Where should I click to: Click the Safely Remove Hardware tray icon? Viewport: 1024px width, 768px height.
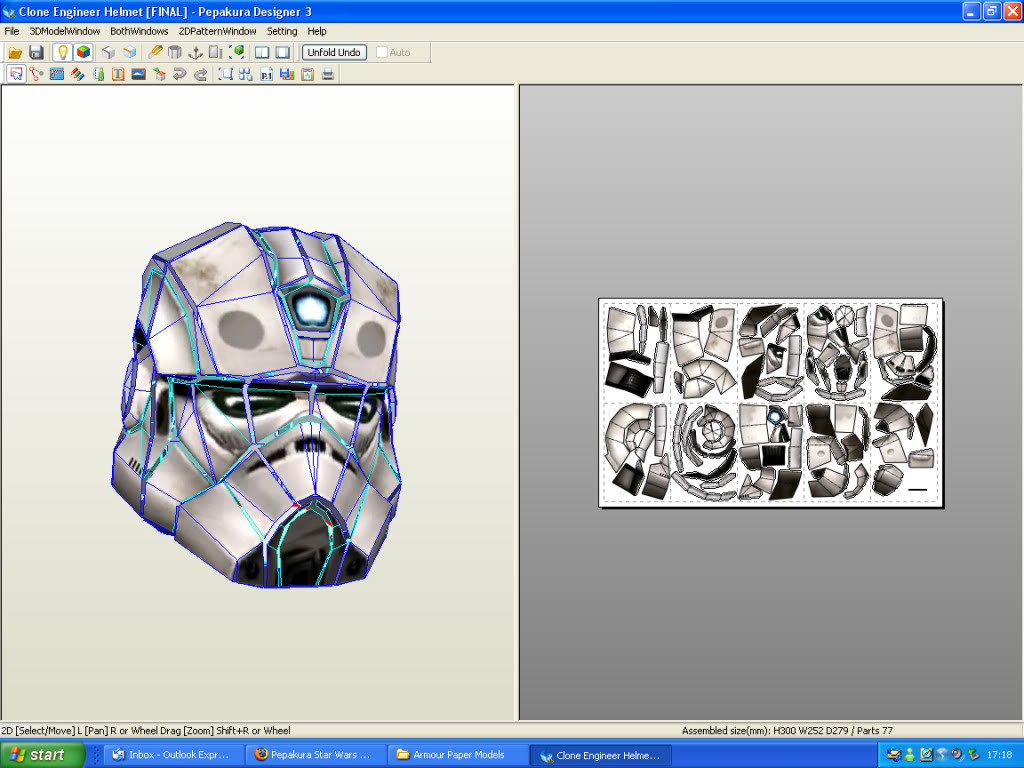[974, 755]
